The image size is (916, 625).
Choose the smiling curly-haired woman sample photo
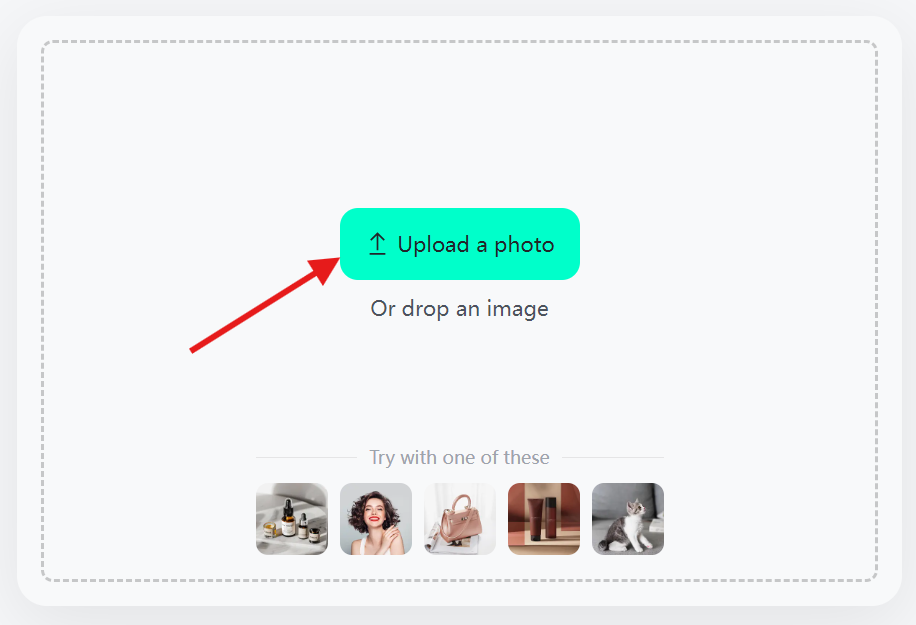coord(376,519)
